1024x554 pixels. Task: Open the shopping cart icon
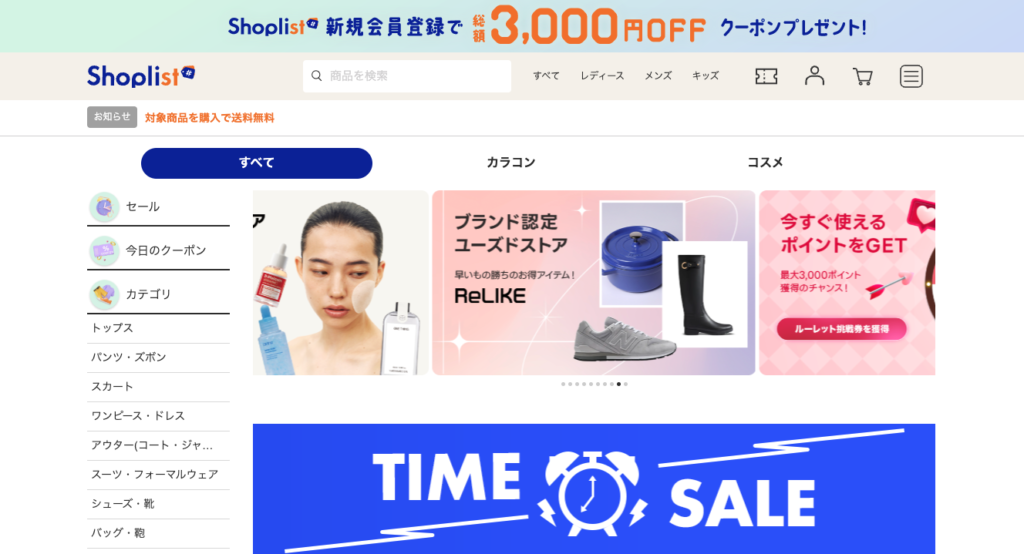(863, 76)
